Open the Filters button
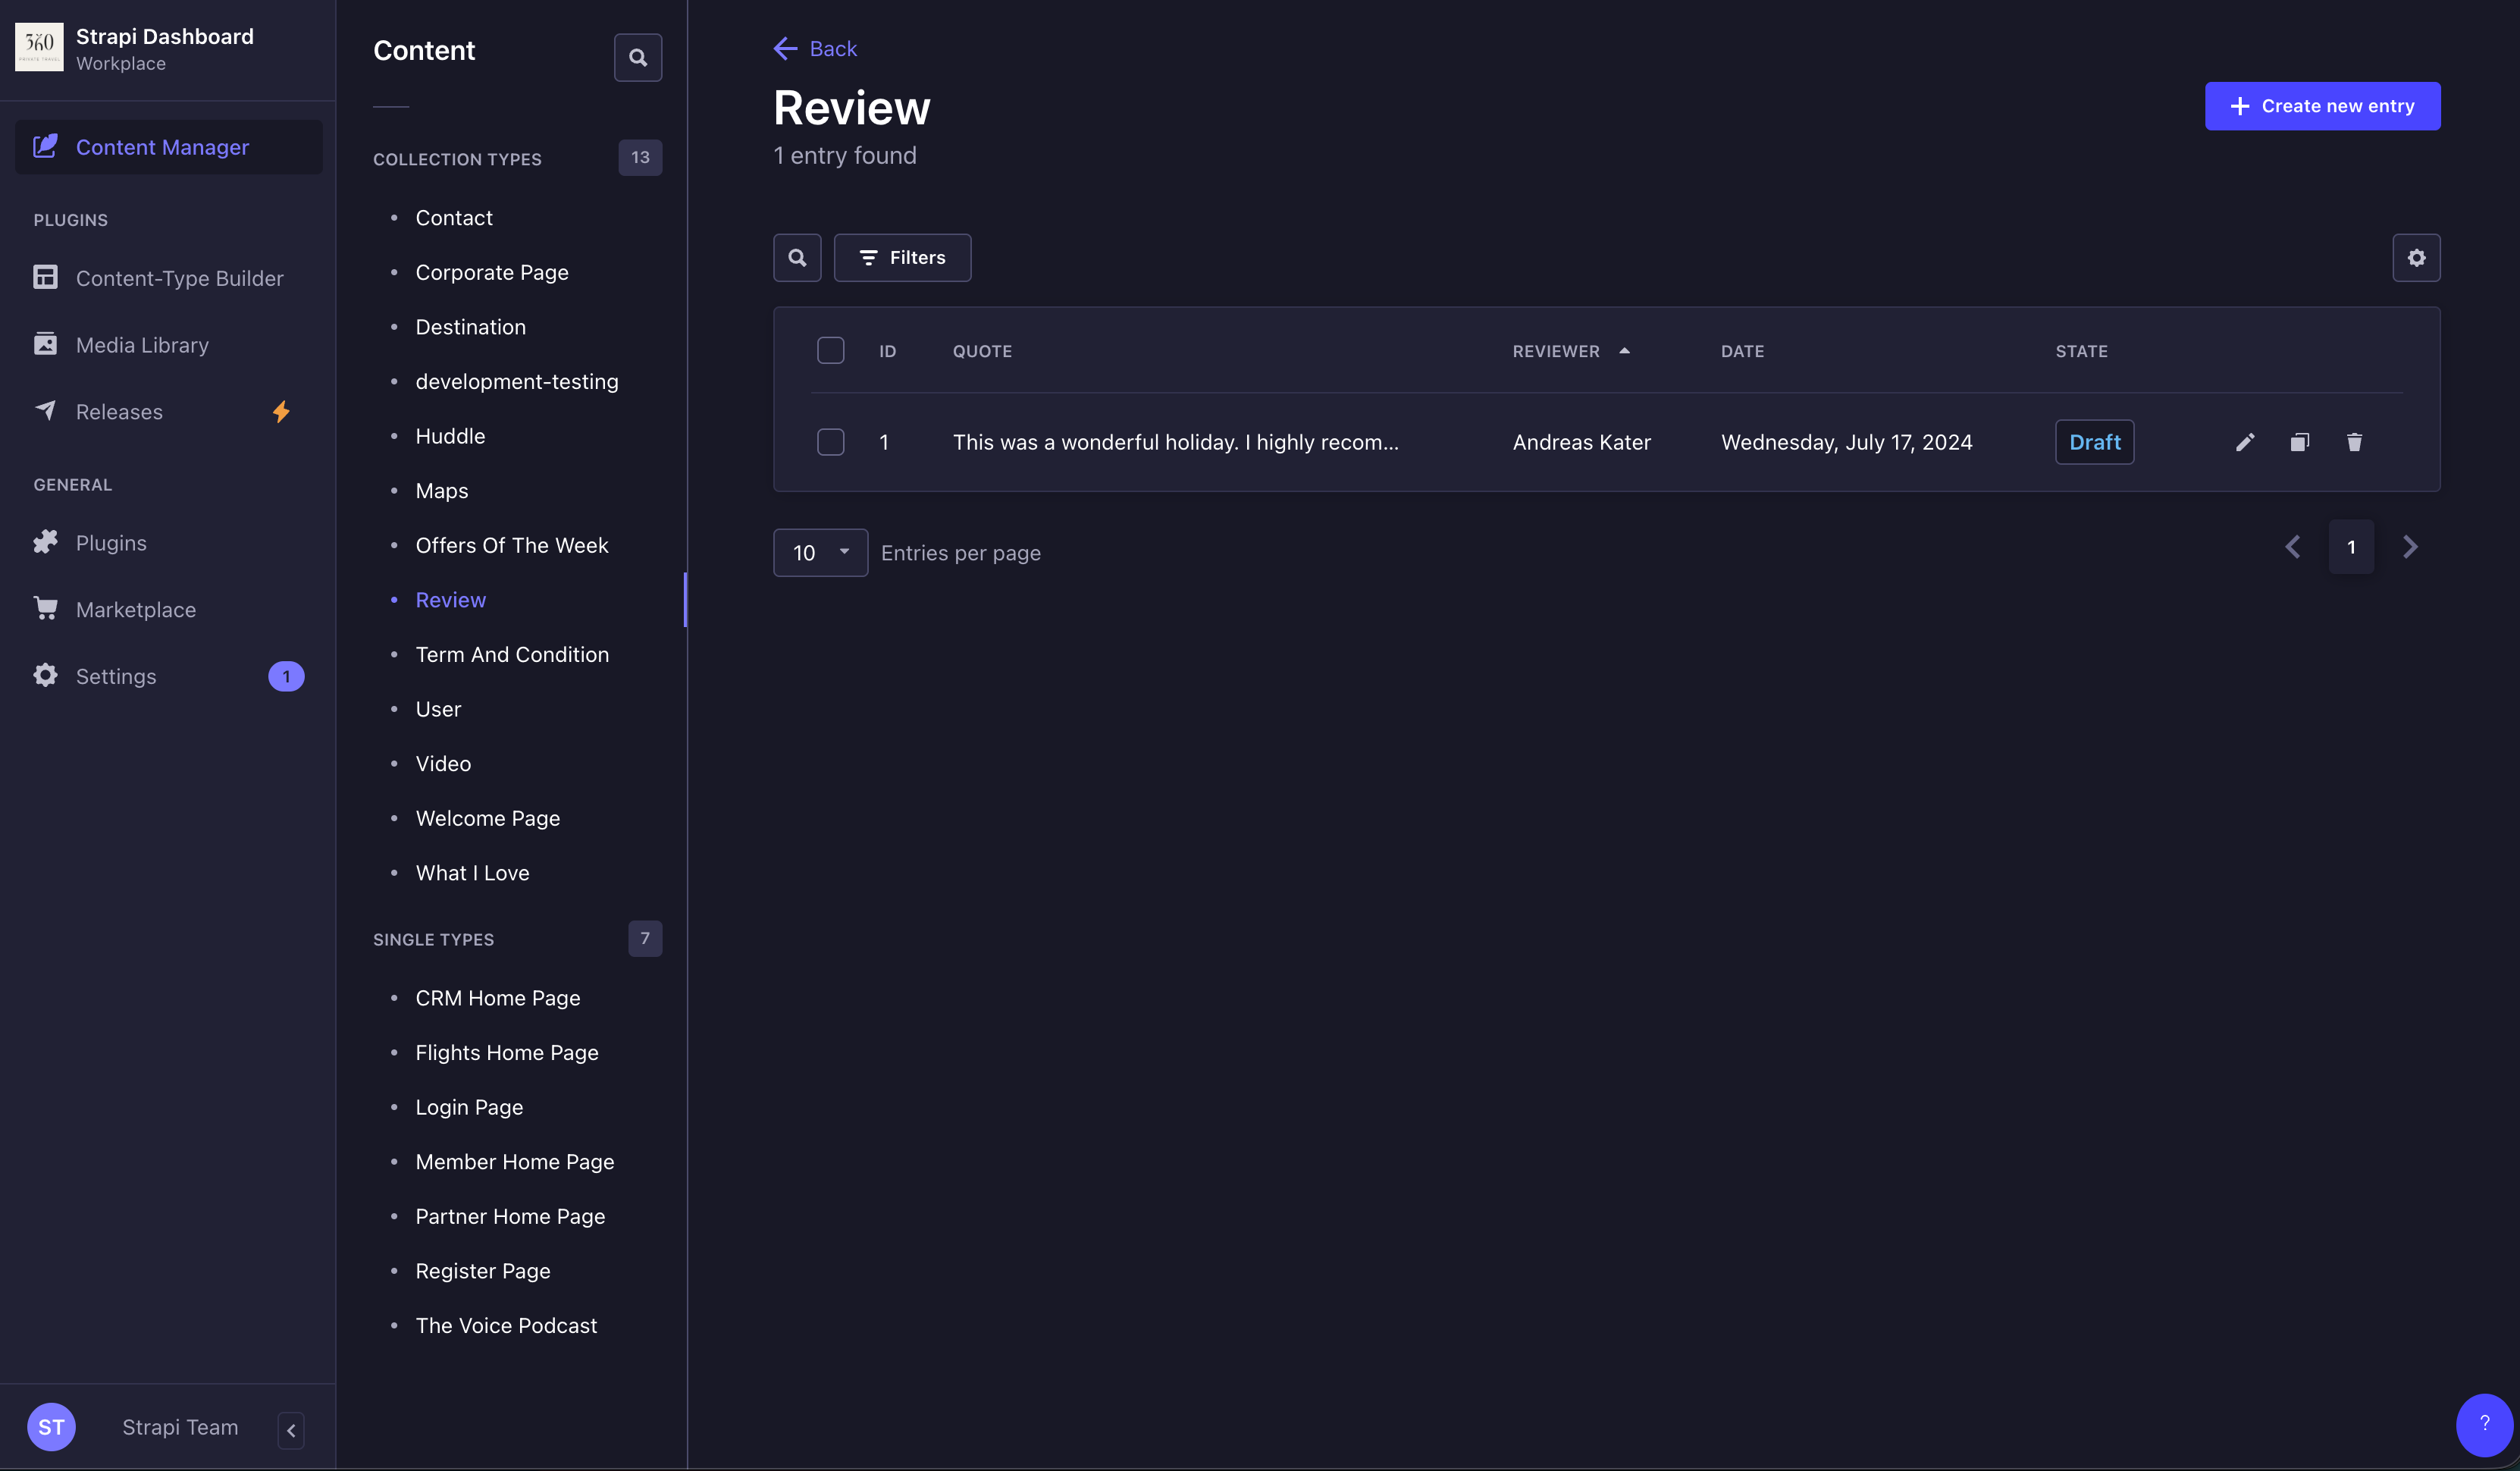 coord(902,258)
